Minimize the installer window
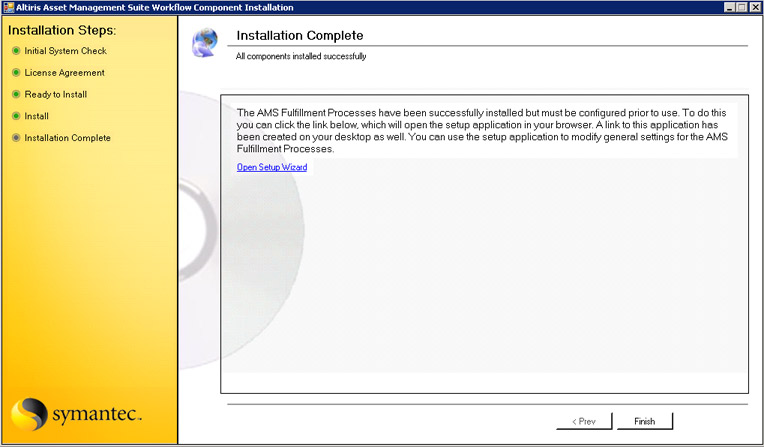 (x=729, y=7)
